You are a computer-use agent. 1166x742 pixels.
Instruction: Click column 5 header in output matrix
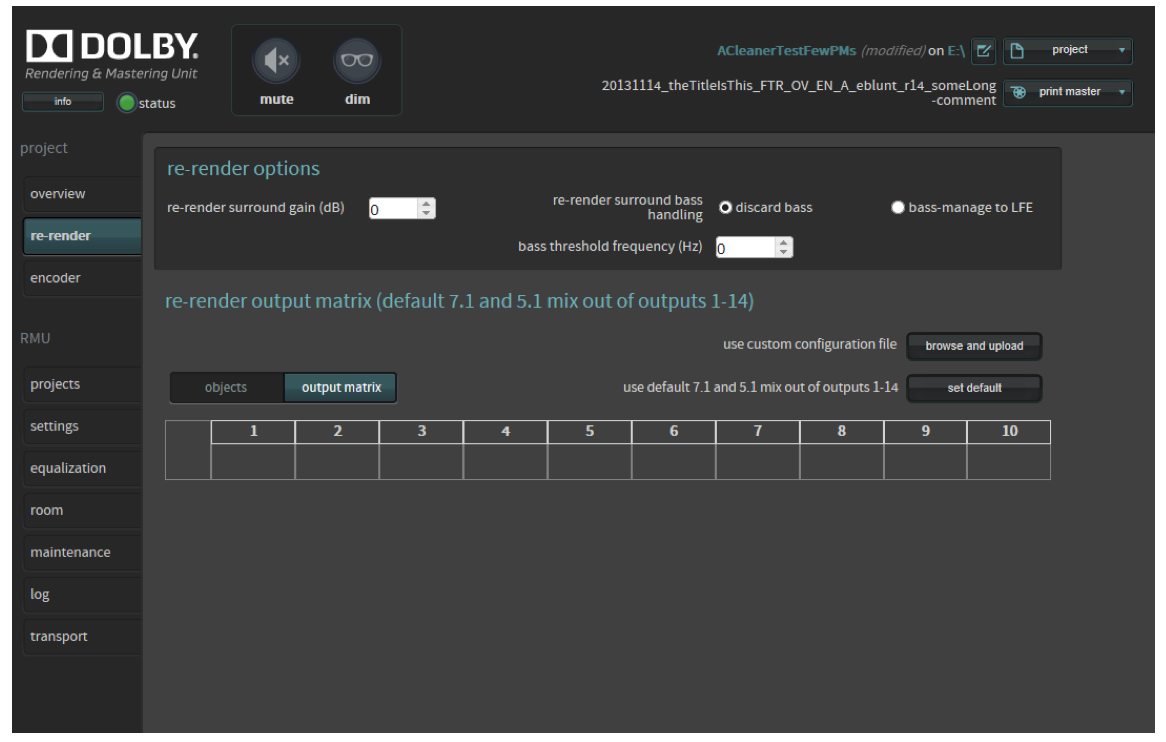tap(590, 431)
